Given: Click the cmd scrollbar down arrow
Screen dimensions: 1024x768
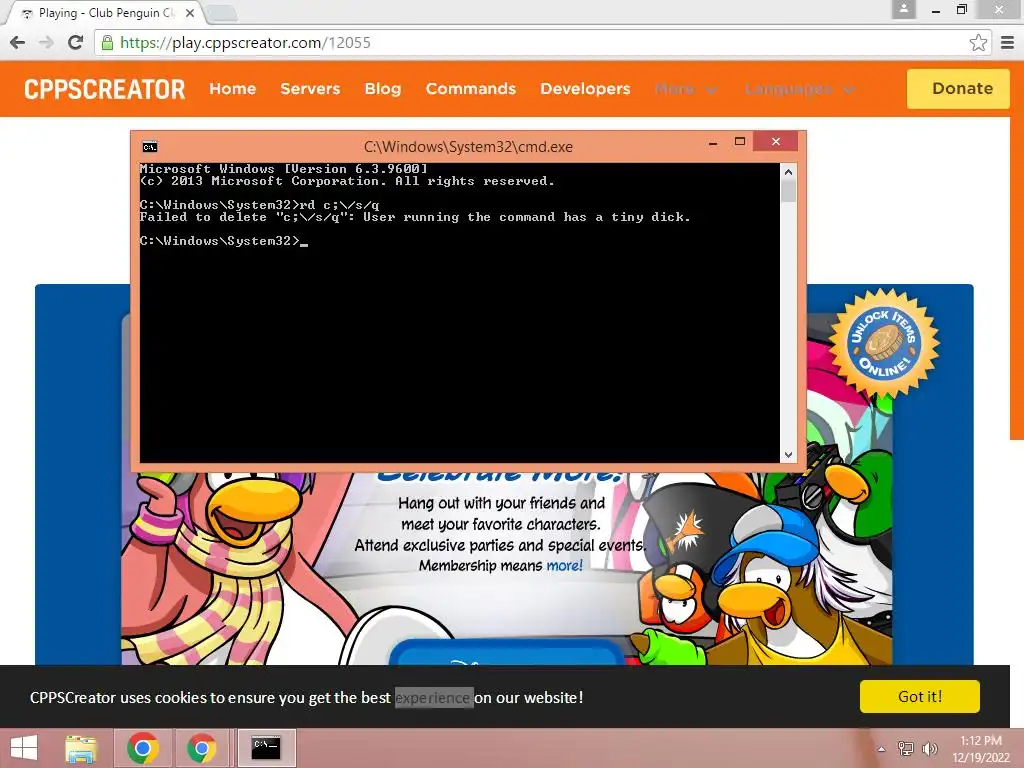Looking at the screenshot, I should (788, 455).
